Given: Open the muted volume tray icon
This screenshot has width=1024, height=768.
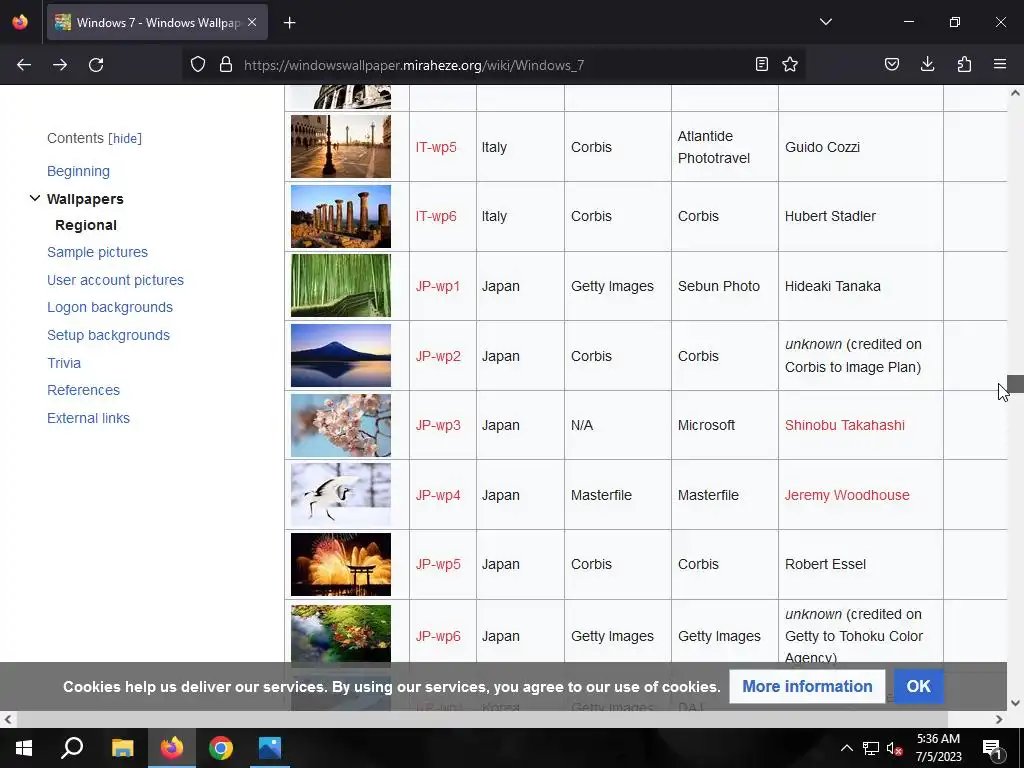Looking at the screenshot, I should [894, 748].
